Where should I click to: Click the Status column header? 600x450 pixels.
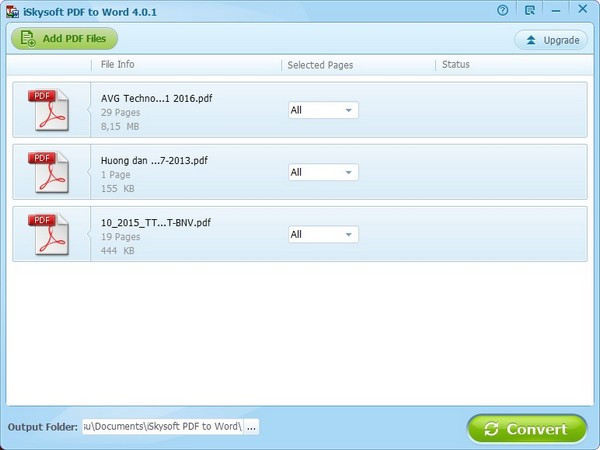pos(455,65)
